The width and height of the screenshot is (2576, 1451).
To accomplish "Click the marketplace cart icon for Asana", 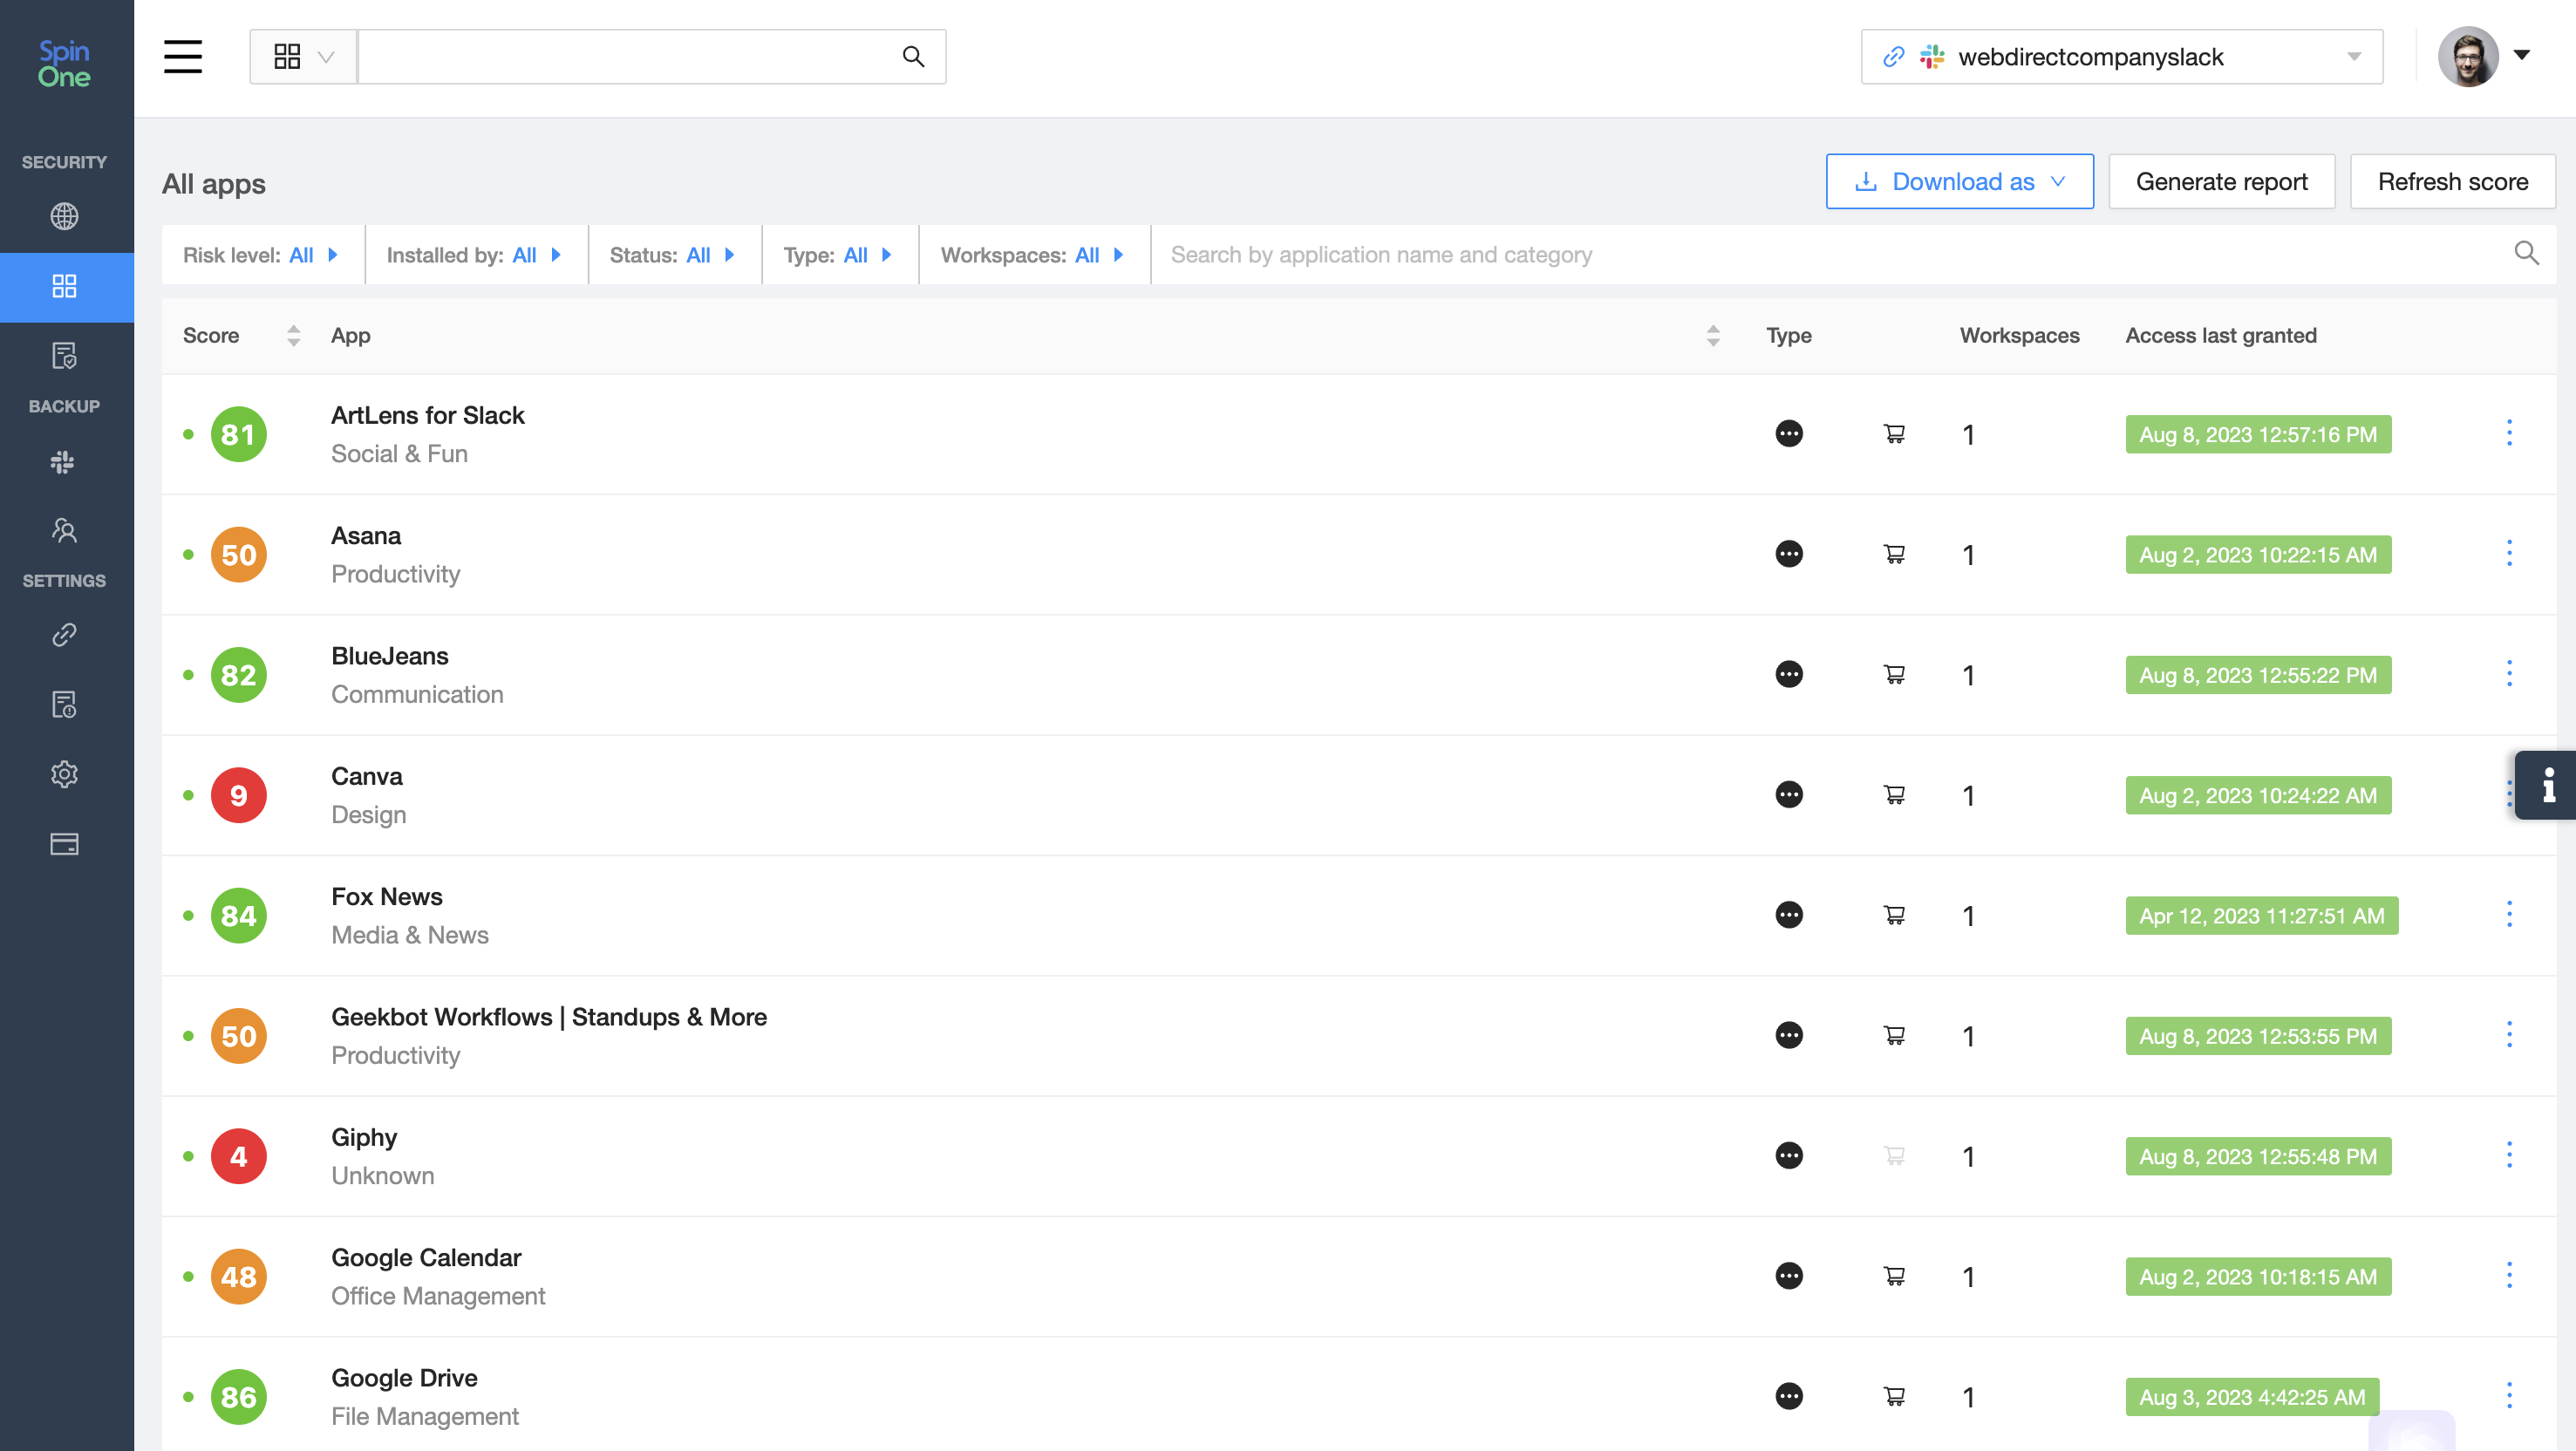I will tap(1894, 554).
